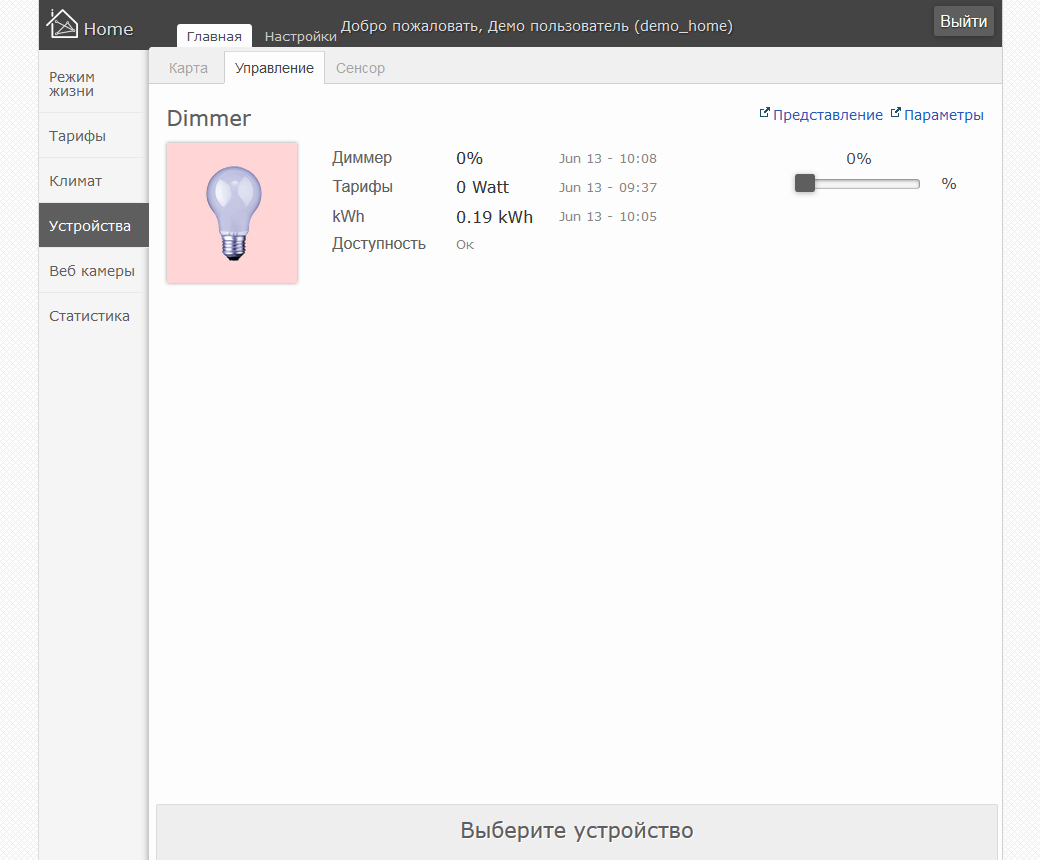Click the Доступность label

pyautogui.click(x=379, y=244)
